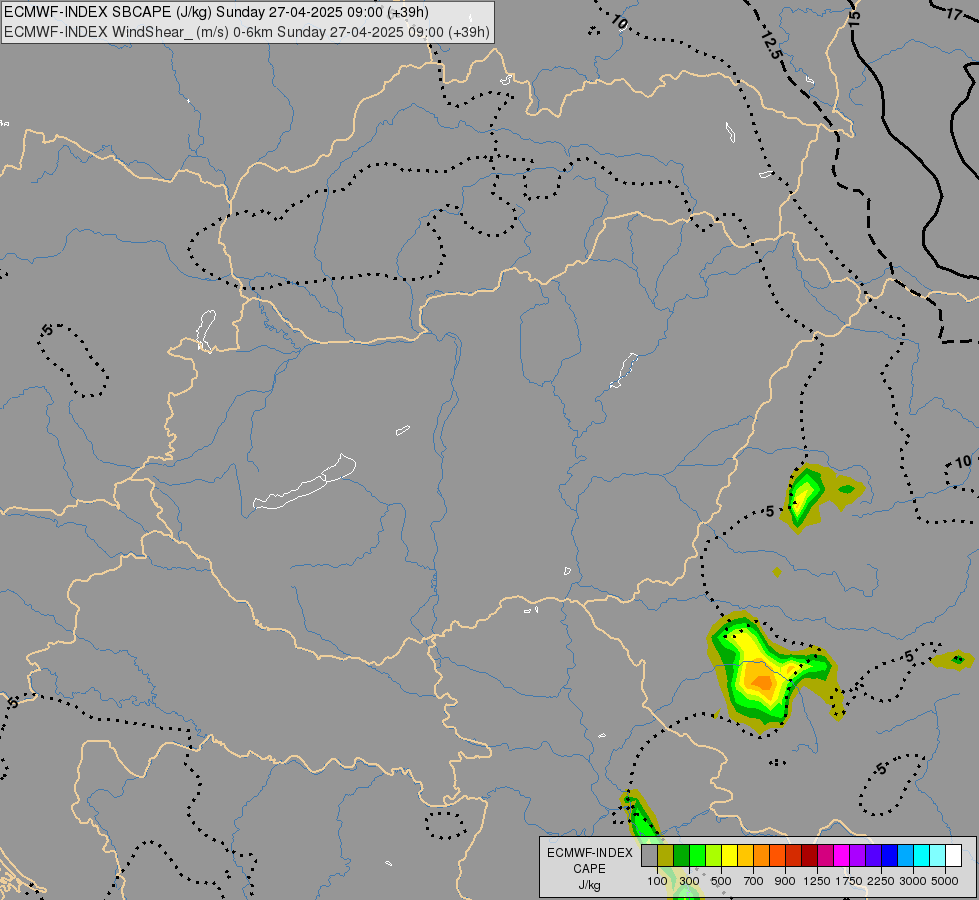
Task: Click the '100' legend scale value
Action: coord(657,881)
